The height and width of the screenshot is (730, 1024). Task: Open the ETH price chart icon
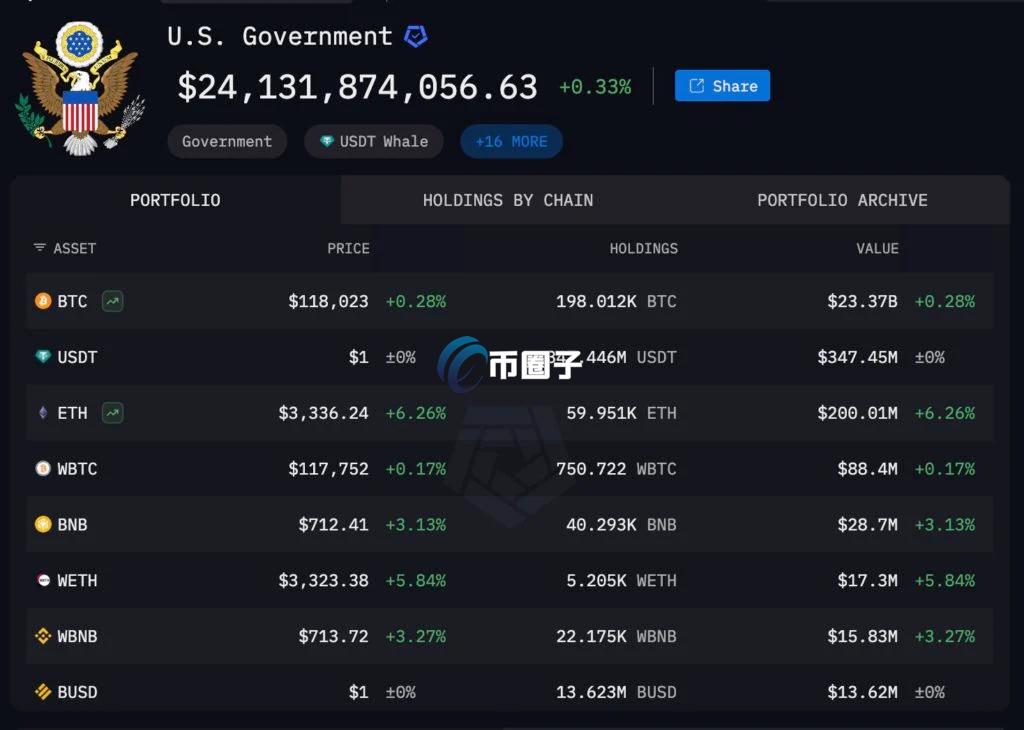112,413
